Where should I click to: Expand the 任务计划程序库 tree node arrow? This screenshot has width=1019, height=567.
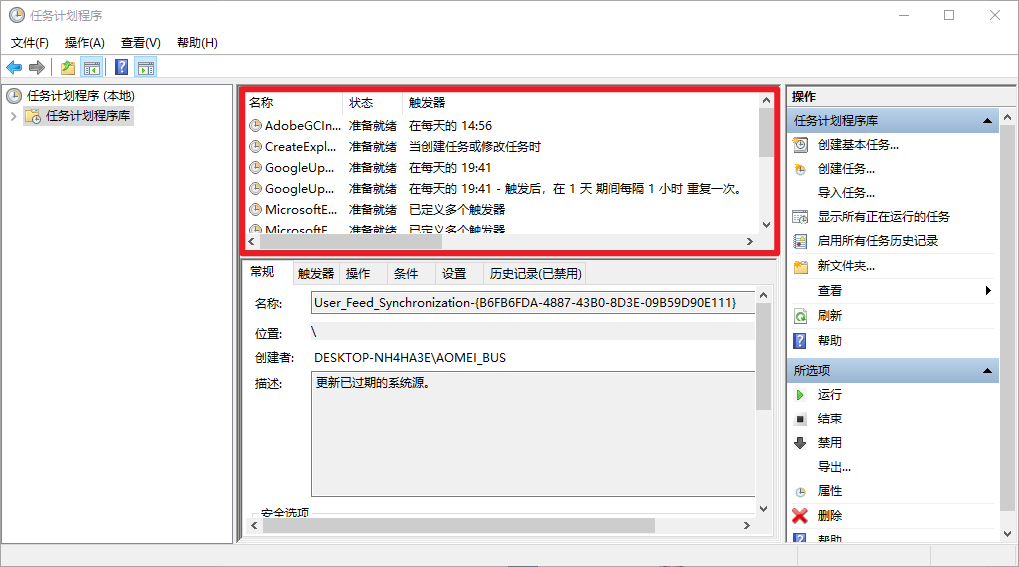tap(14, 116)
